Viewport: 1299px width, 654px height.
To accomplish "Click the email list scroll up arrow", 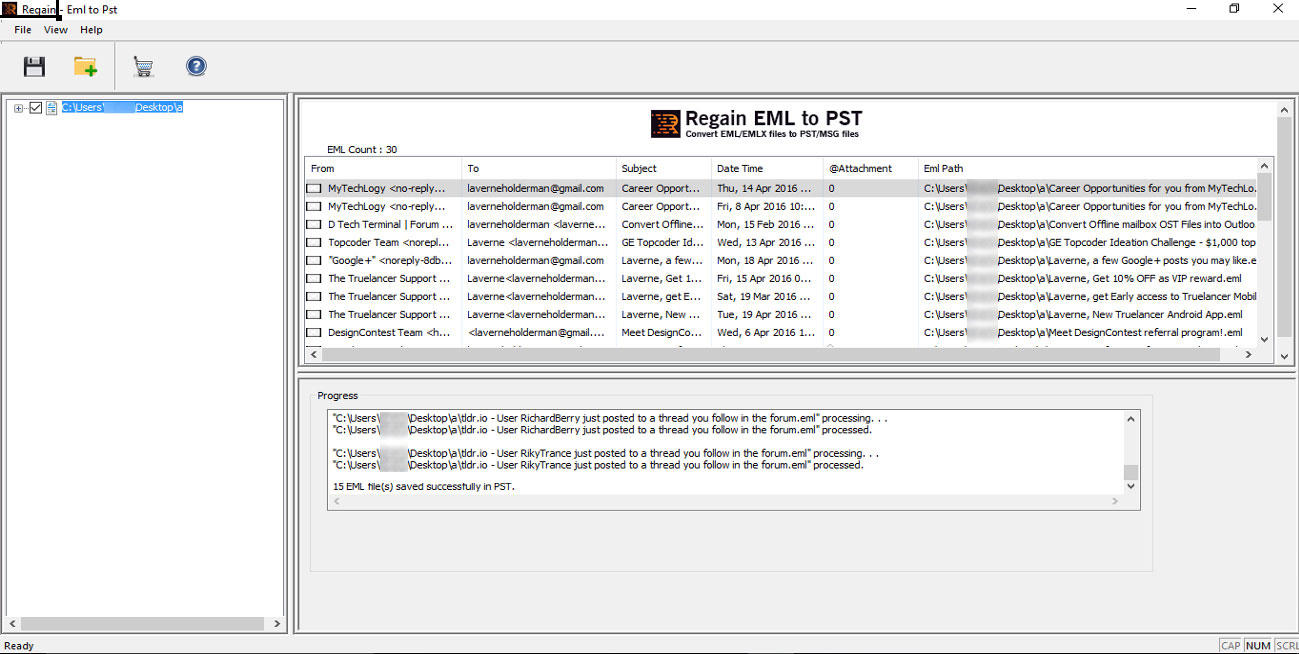I will [x=1265, y=166].
